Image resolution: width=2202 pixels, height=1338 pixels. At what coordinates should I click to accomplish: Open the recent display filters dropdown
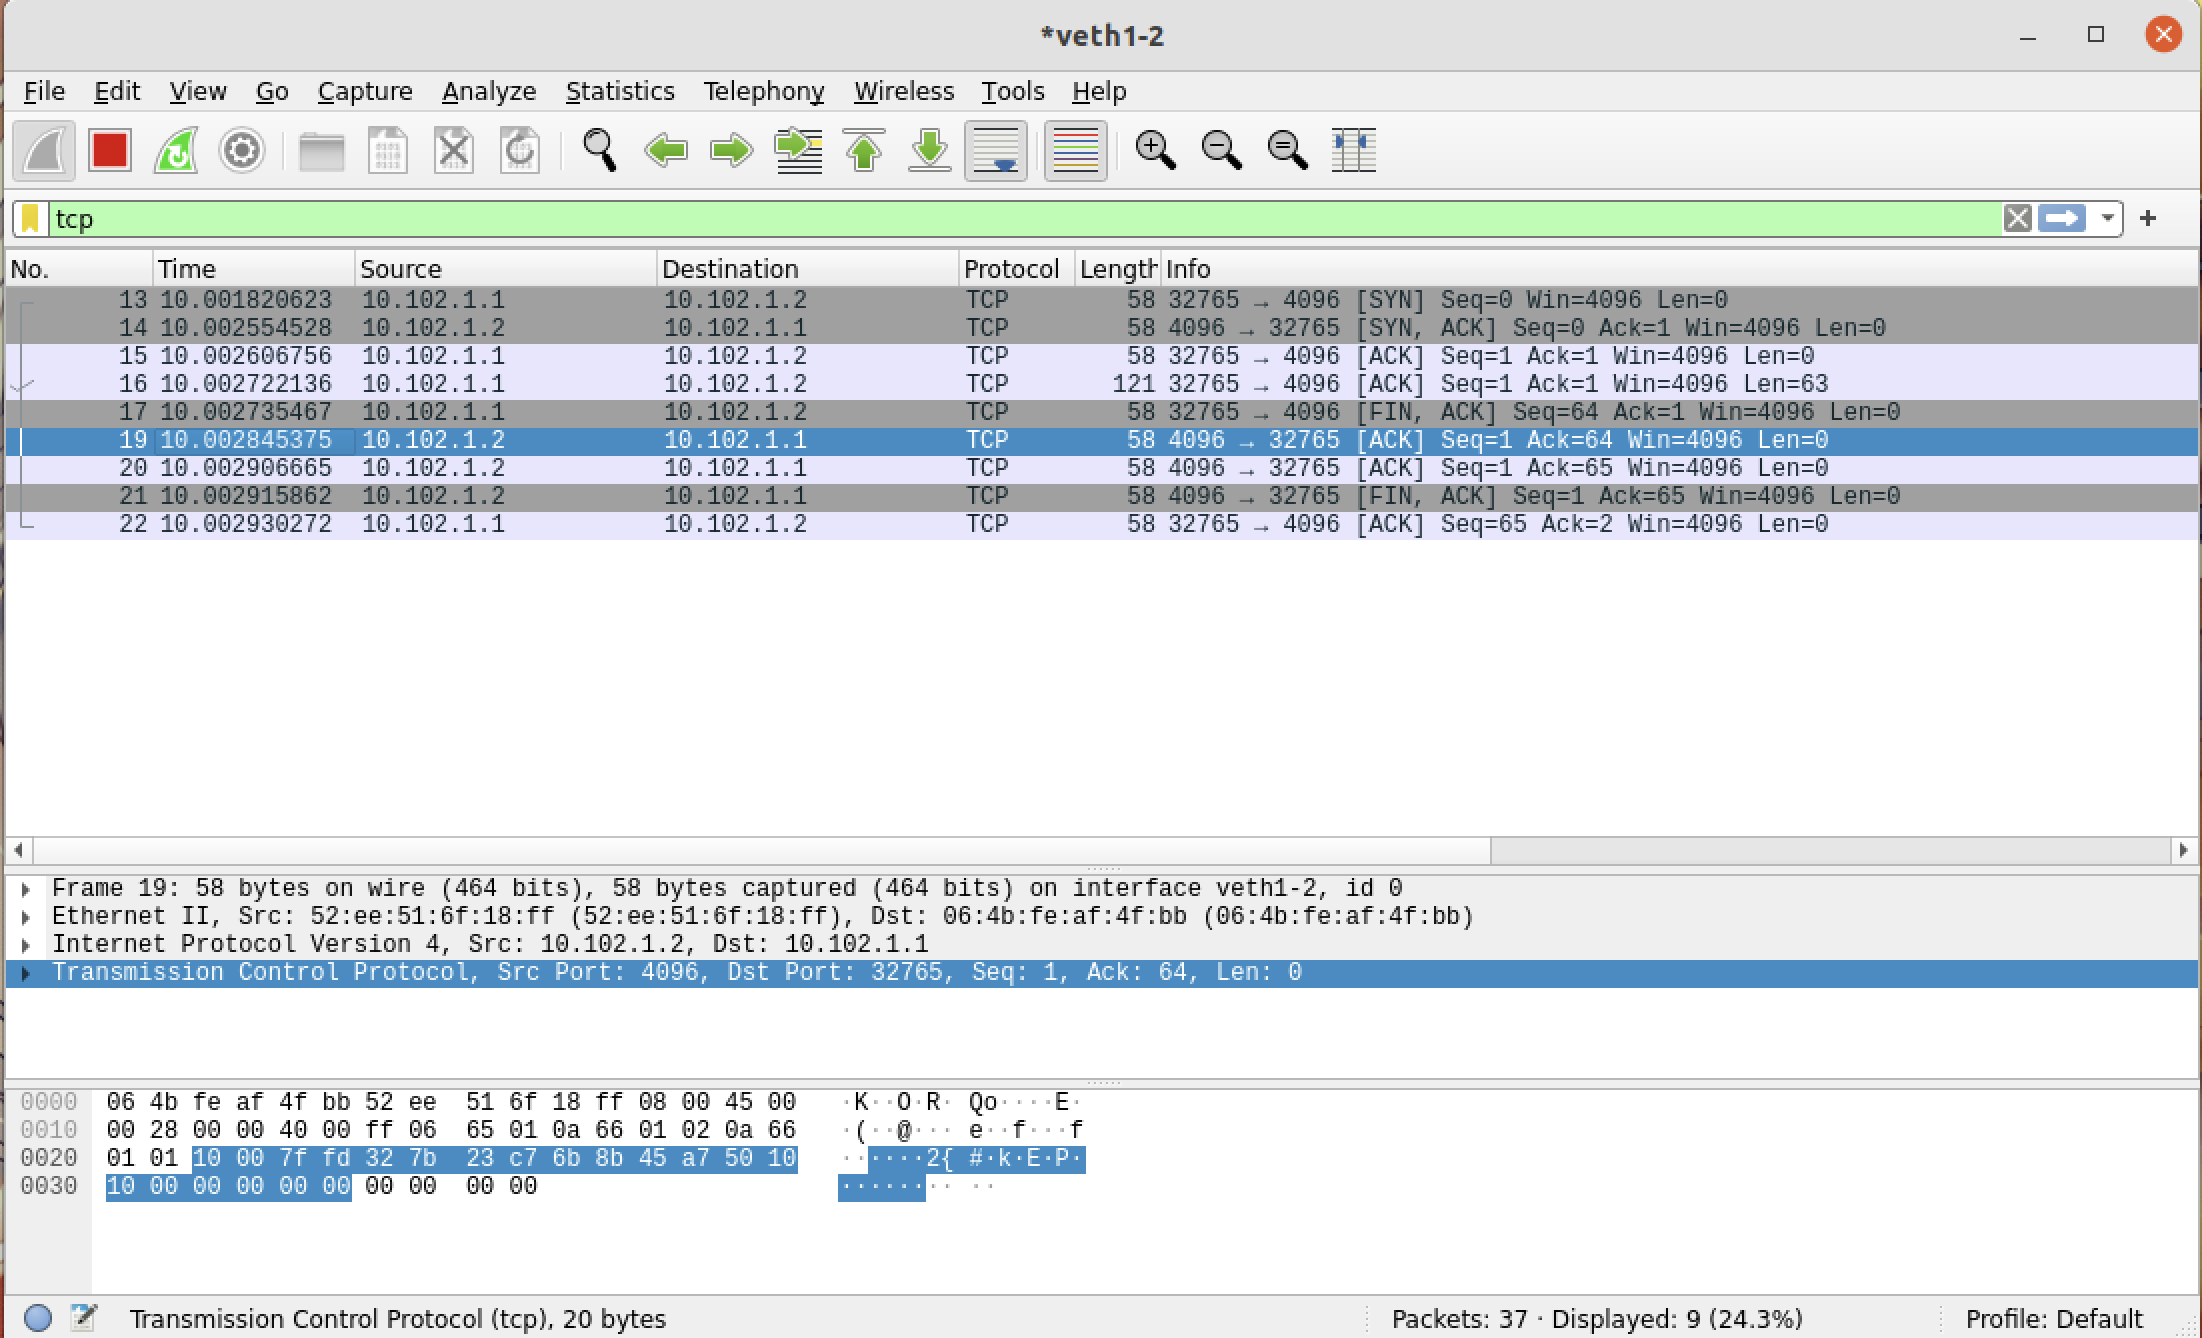point(2107,218)
